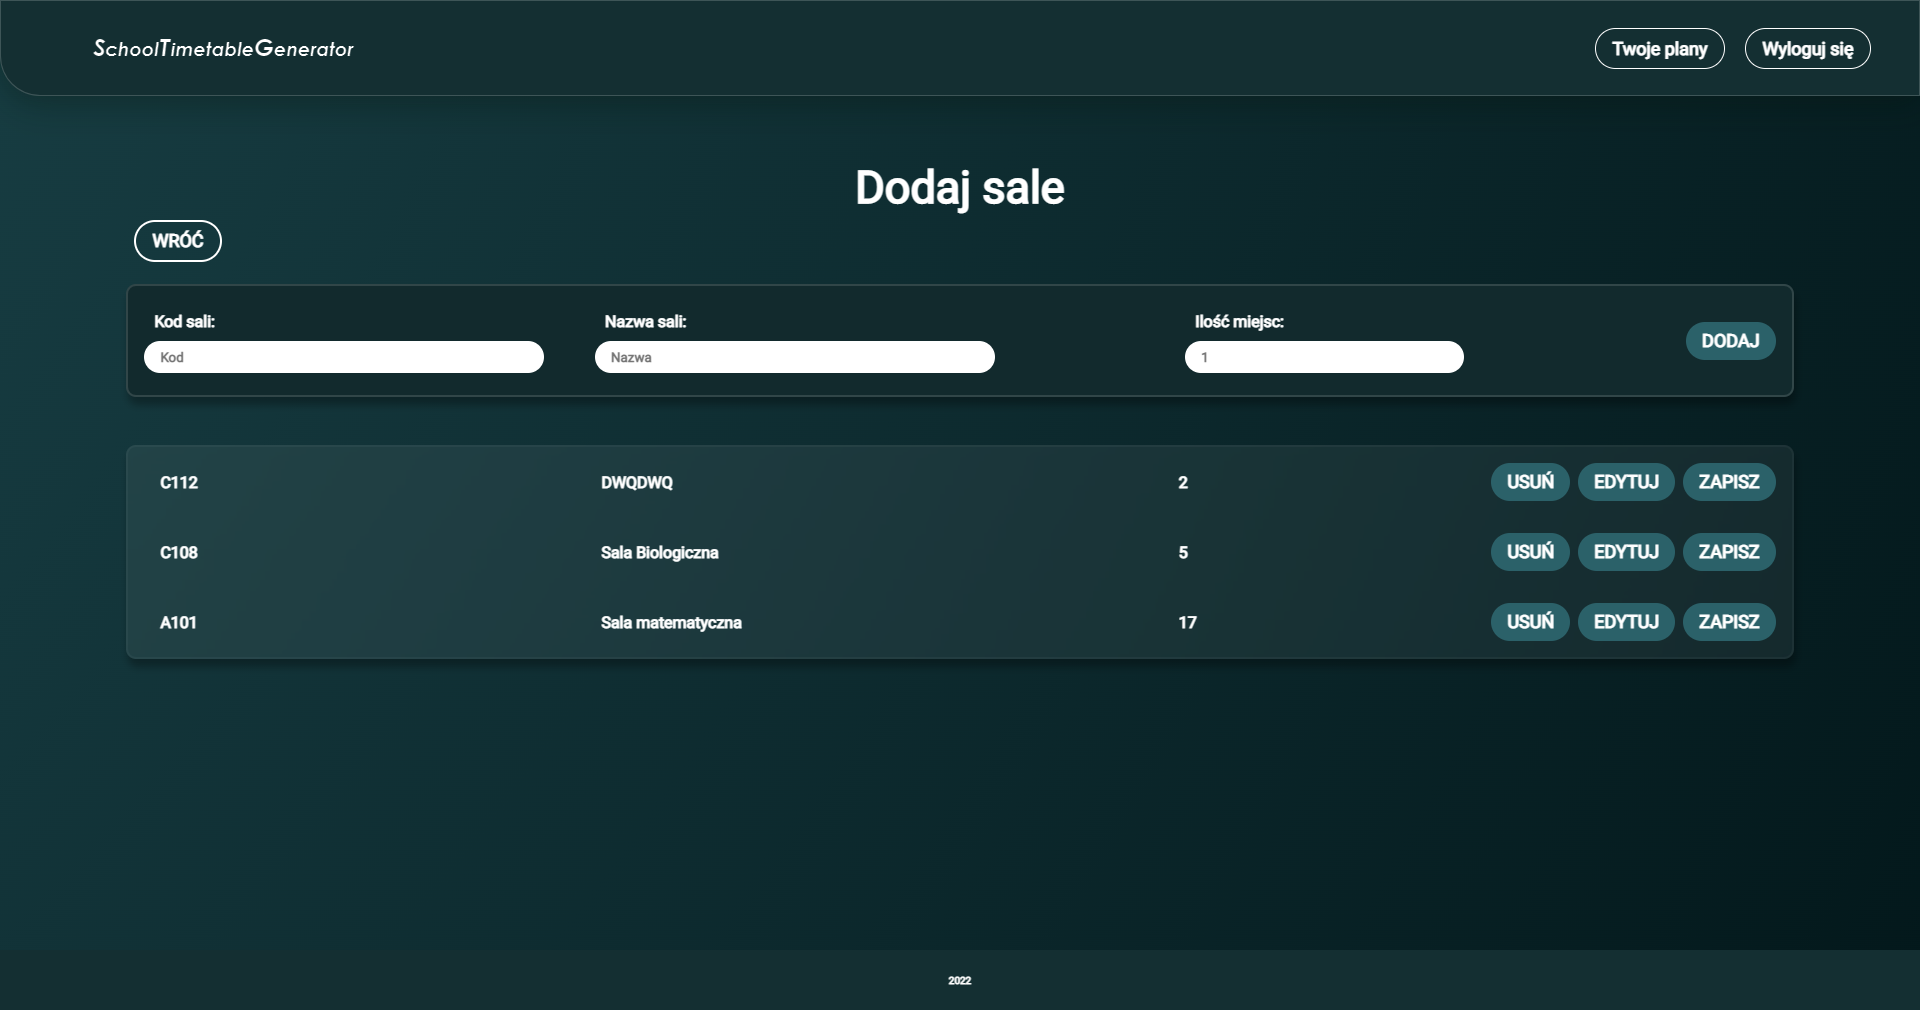Save room C112 with ZAPISZ
The image size is (1920, 1011).
point(1729,482)
